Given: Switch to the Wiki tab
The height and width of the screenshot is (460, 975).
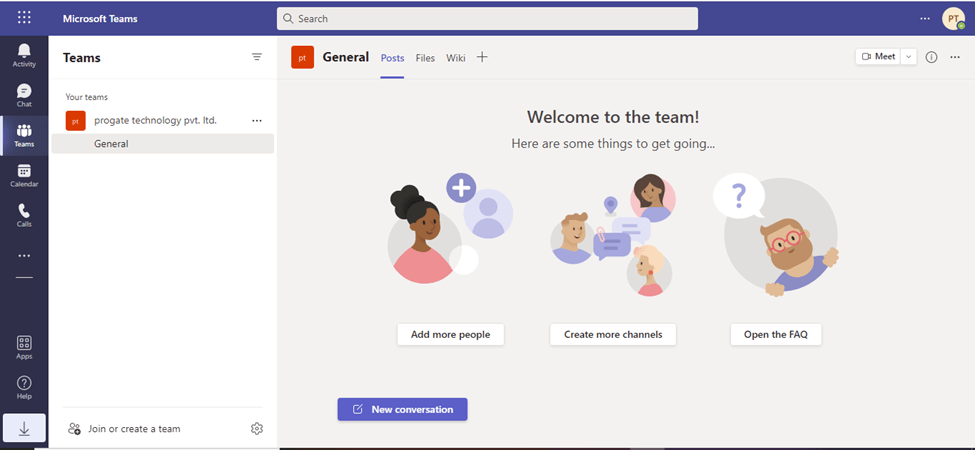Looking at the screenshot, I should (x=455, y=58).
